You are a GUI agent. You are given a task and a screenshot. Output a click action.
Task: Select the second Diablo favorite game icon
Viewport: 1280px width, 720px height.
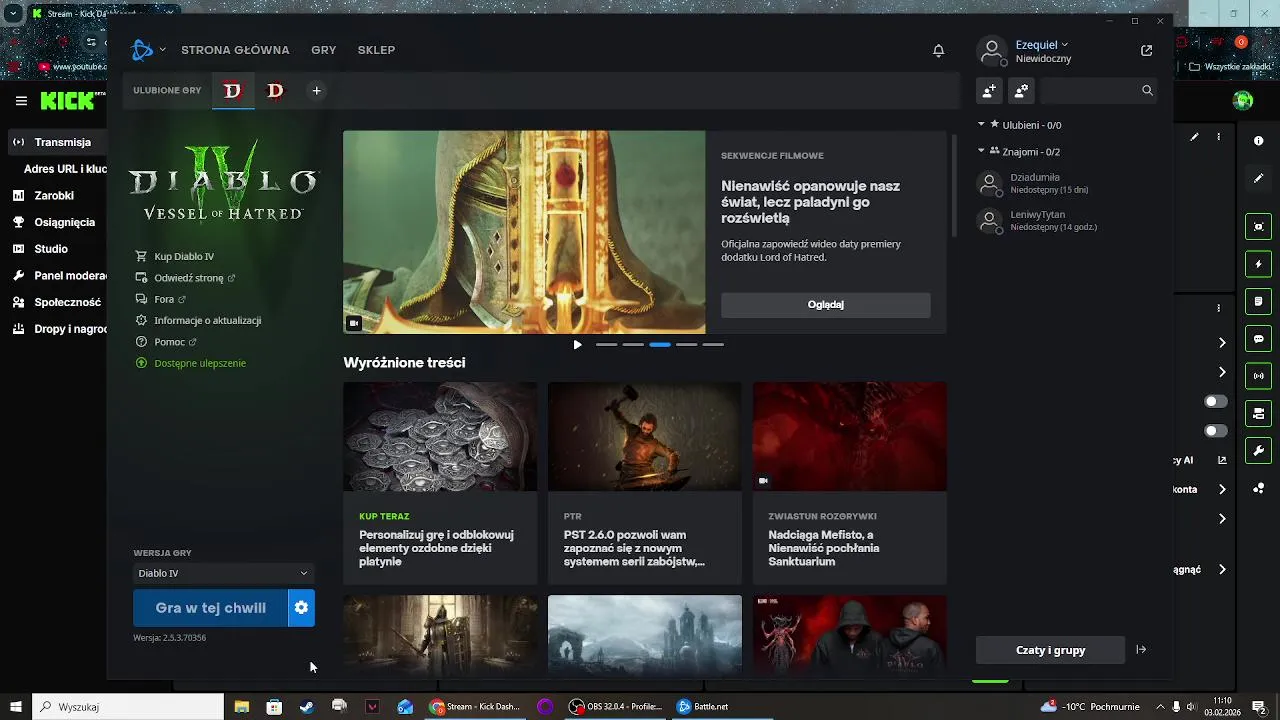click(275, 91)
